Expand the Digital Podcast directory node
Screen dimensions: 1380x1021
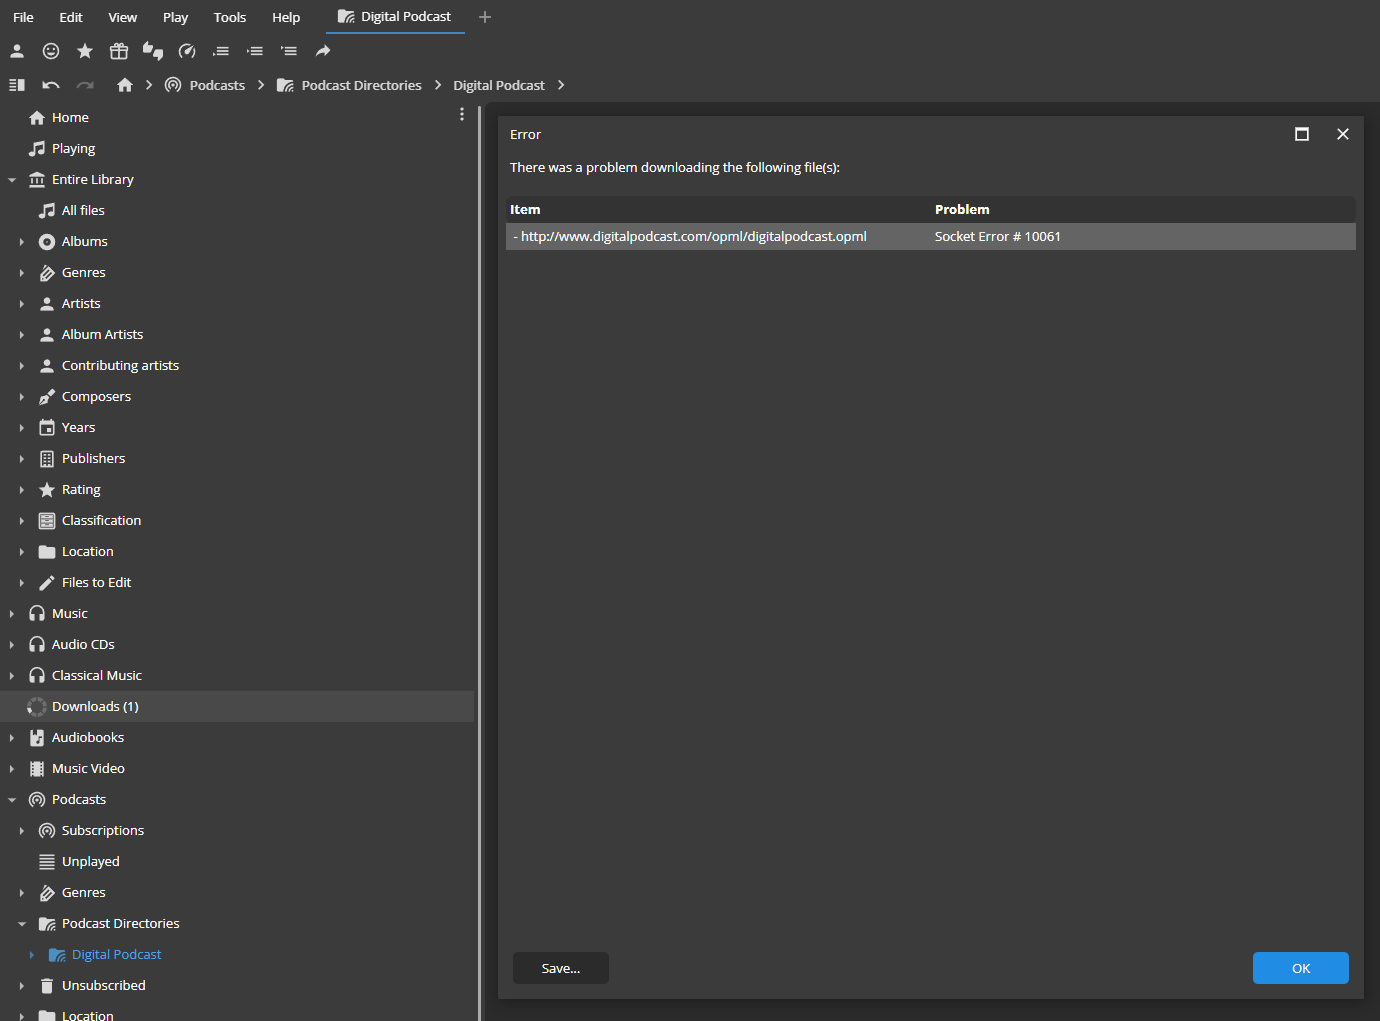click(x=31, y=955)
